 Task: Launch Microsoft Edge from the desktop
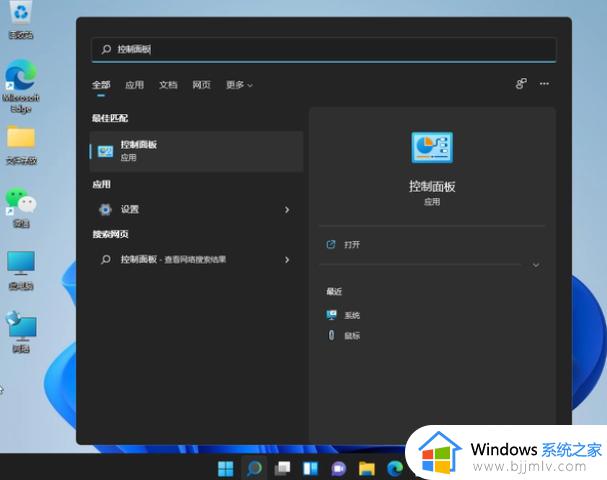pos(21,86)
